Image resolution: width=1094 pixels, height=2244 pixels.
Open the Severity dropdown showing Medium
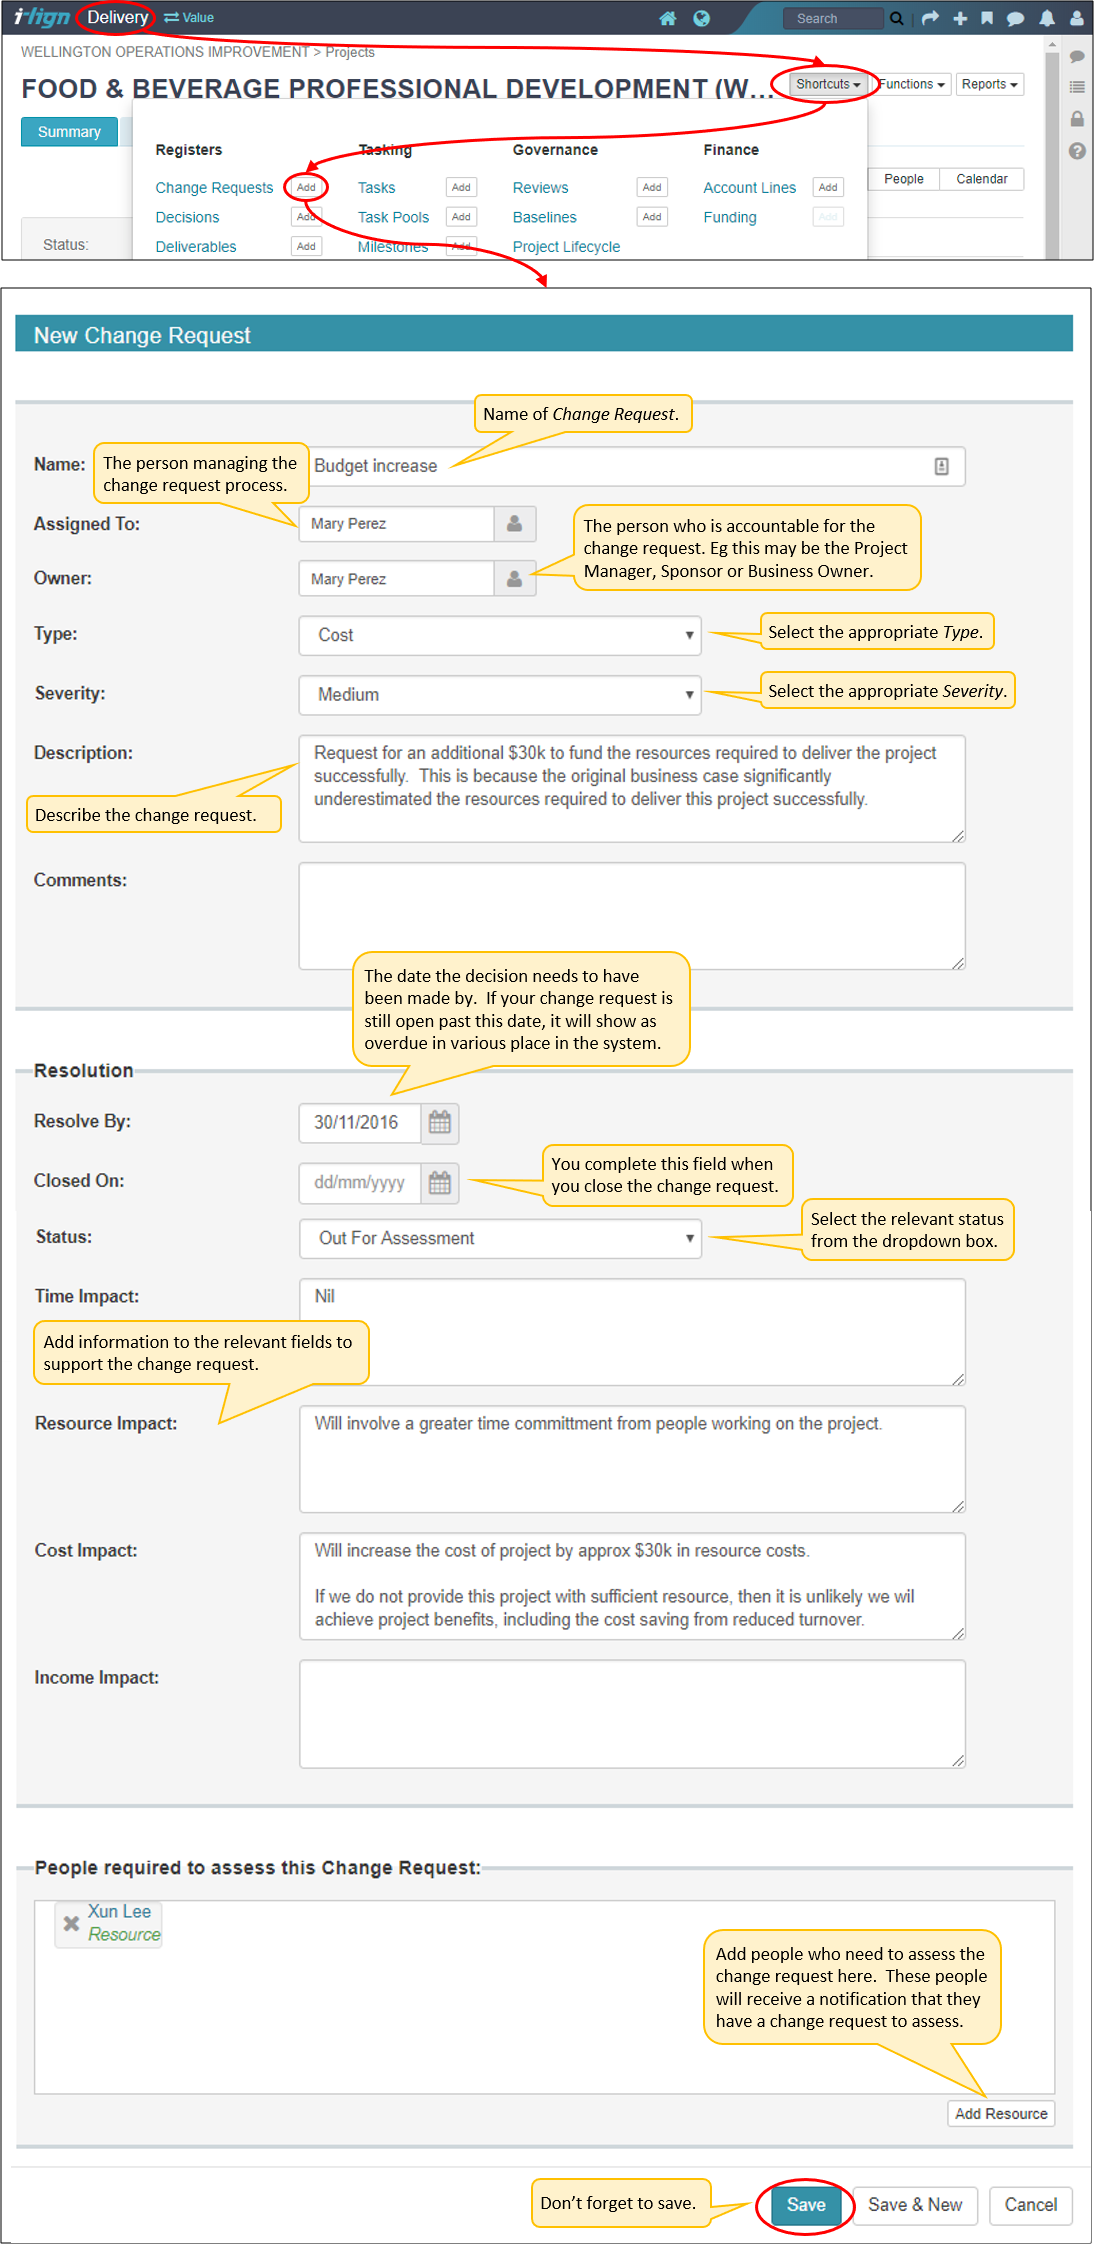[500, 695]
